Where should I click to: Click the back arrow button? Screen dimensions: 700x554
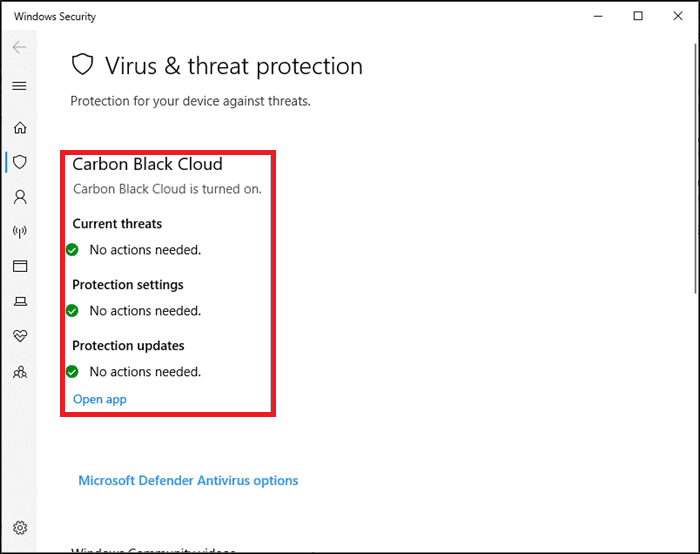tap(19, 48)
